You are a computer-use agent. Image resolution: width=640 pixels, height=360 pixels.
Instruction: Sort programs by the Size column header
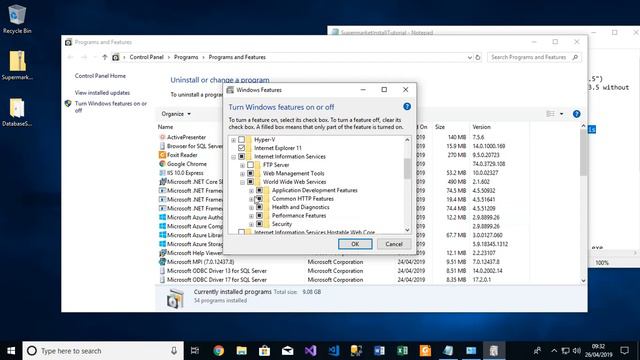440,127
